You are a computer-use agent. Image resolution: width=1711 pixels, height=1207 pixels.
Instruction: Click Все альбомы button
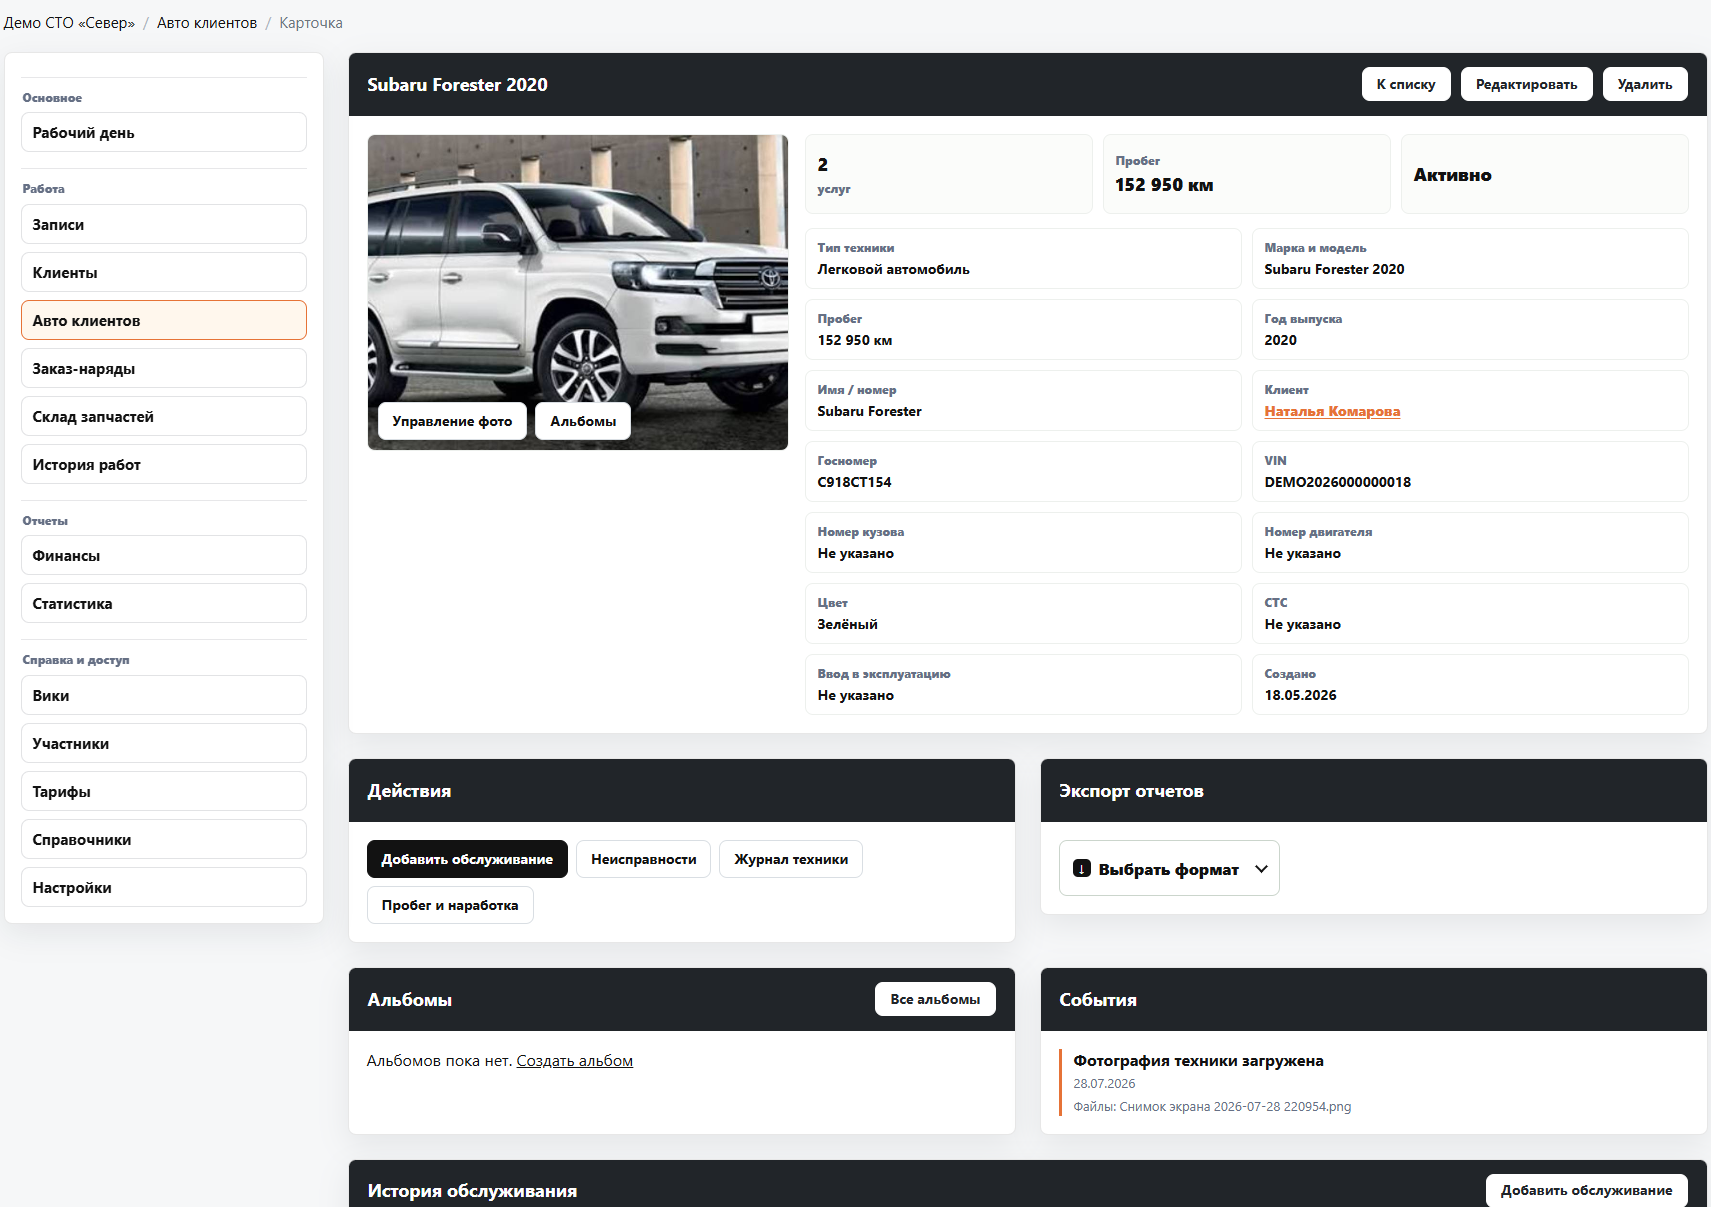[935, 999]
